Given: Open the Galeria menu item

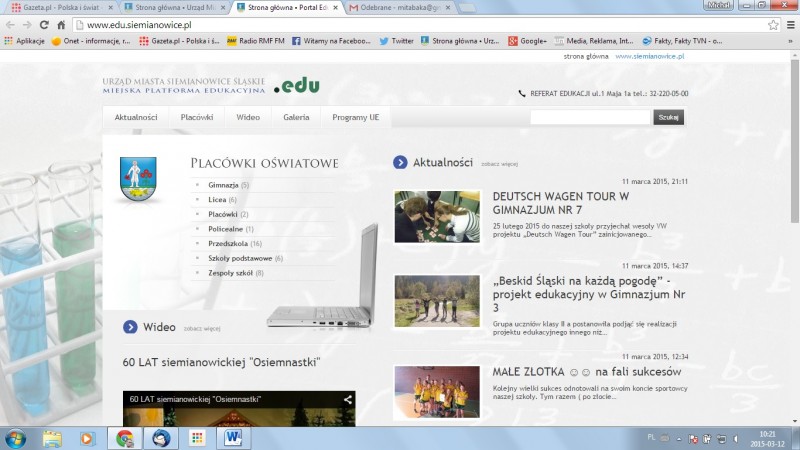Looking at the screenshot, I should click(296, 117).
